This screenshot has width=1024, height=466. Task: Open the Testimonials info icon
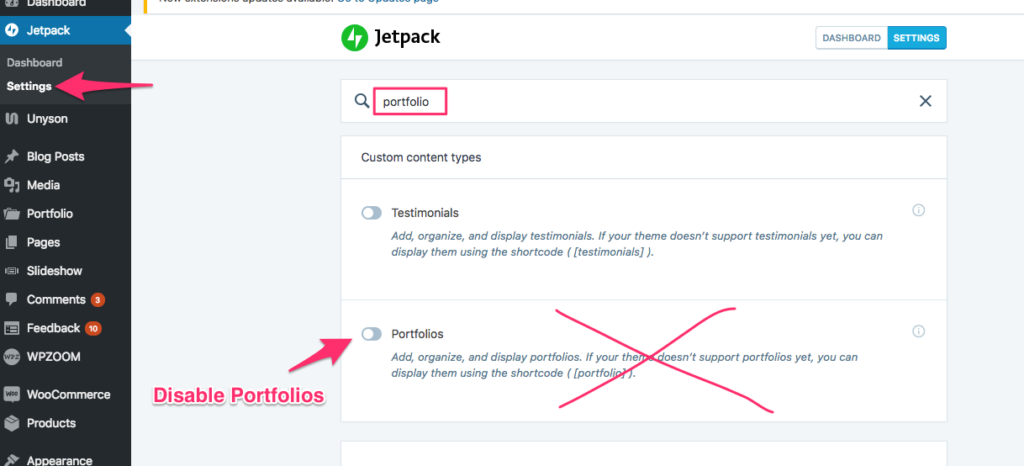919,211
